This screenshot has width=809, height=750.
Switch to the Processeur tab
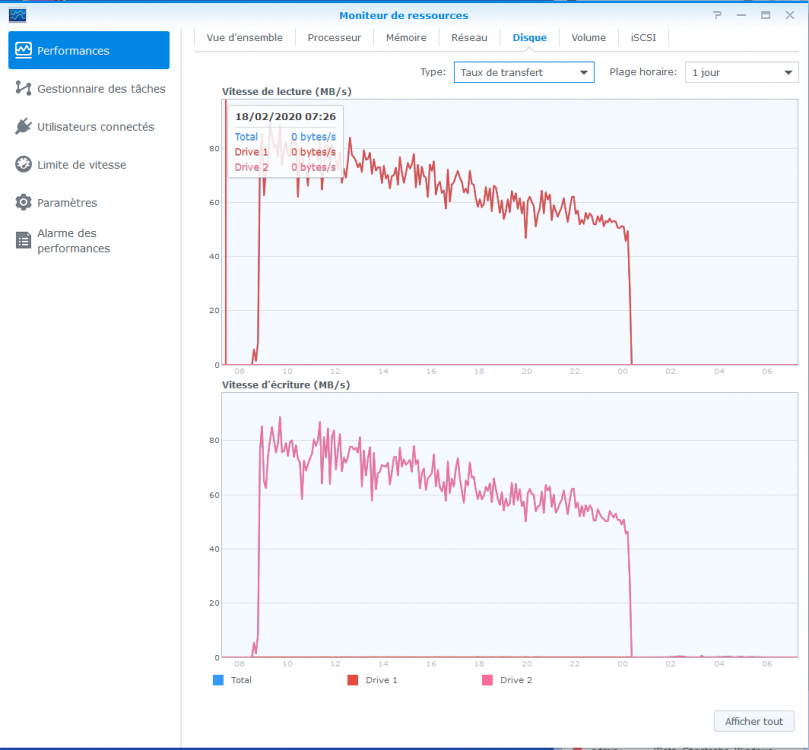[x=334, y=38]
